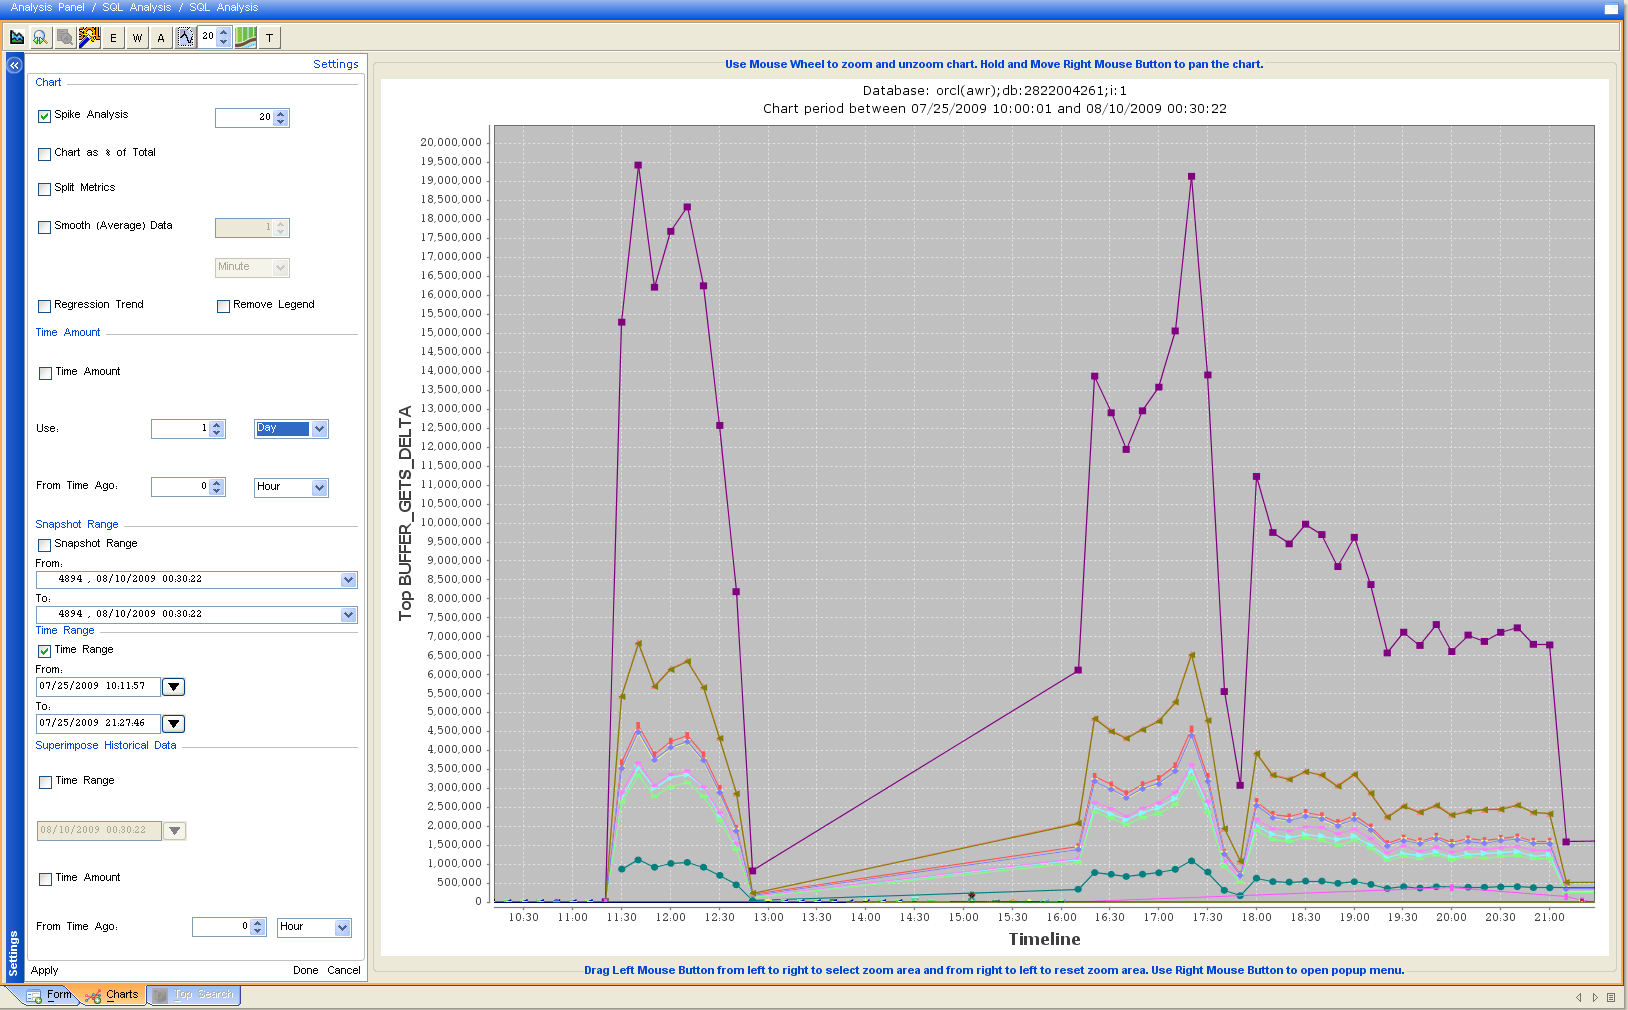
Task: Click the area chart icon in toolbar
Action: click(17, 38)
